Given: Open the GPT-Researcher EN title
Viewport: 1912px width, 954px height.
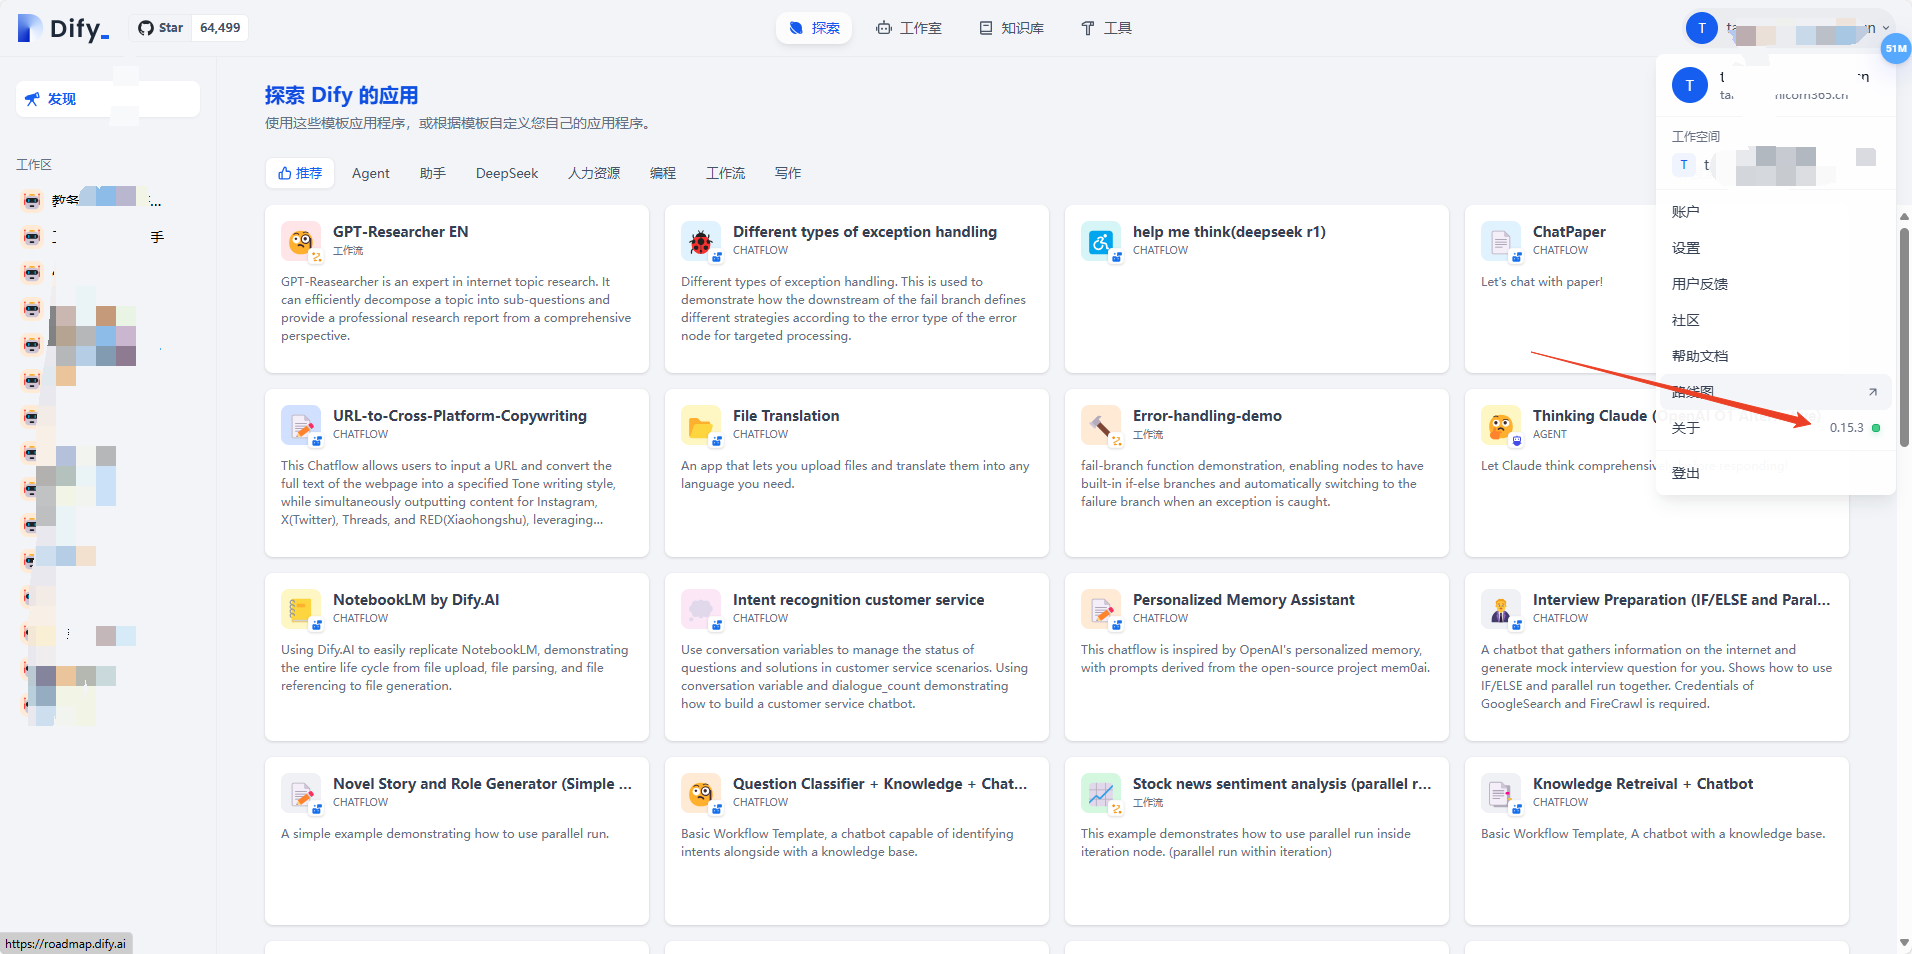Looking at the screenshot, I should click(x=400, y=232).
